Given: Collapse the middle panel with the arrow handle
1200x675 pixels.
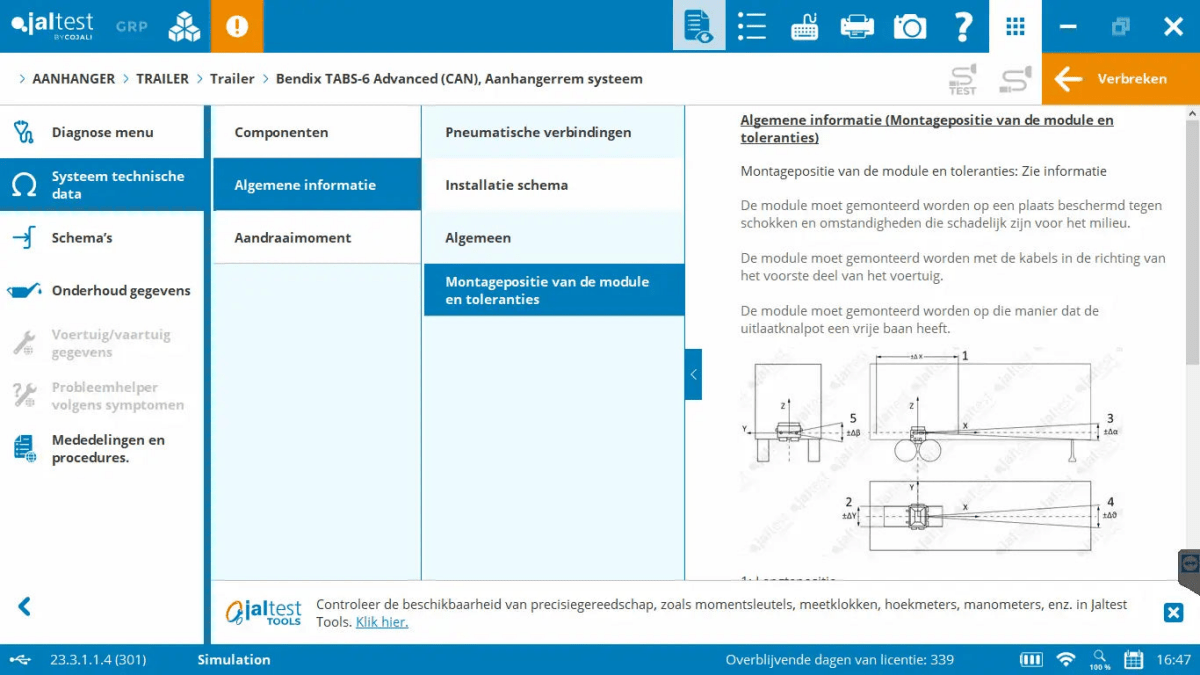Looking at the screenshot, I should click(x=693, y=374).
